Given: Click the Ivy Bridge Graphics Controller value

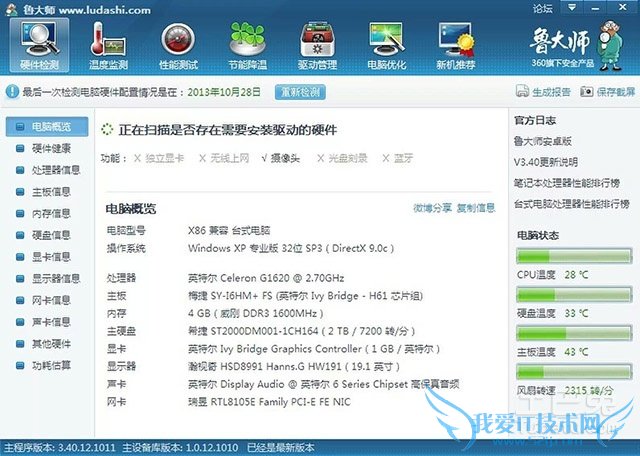Looking at the screenshot, I should 314,349.
